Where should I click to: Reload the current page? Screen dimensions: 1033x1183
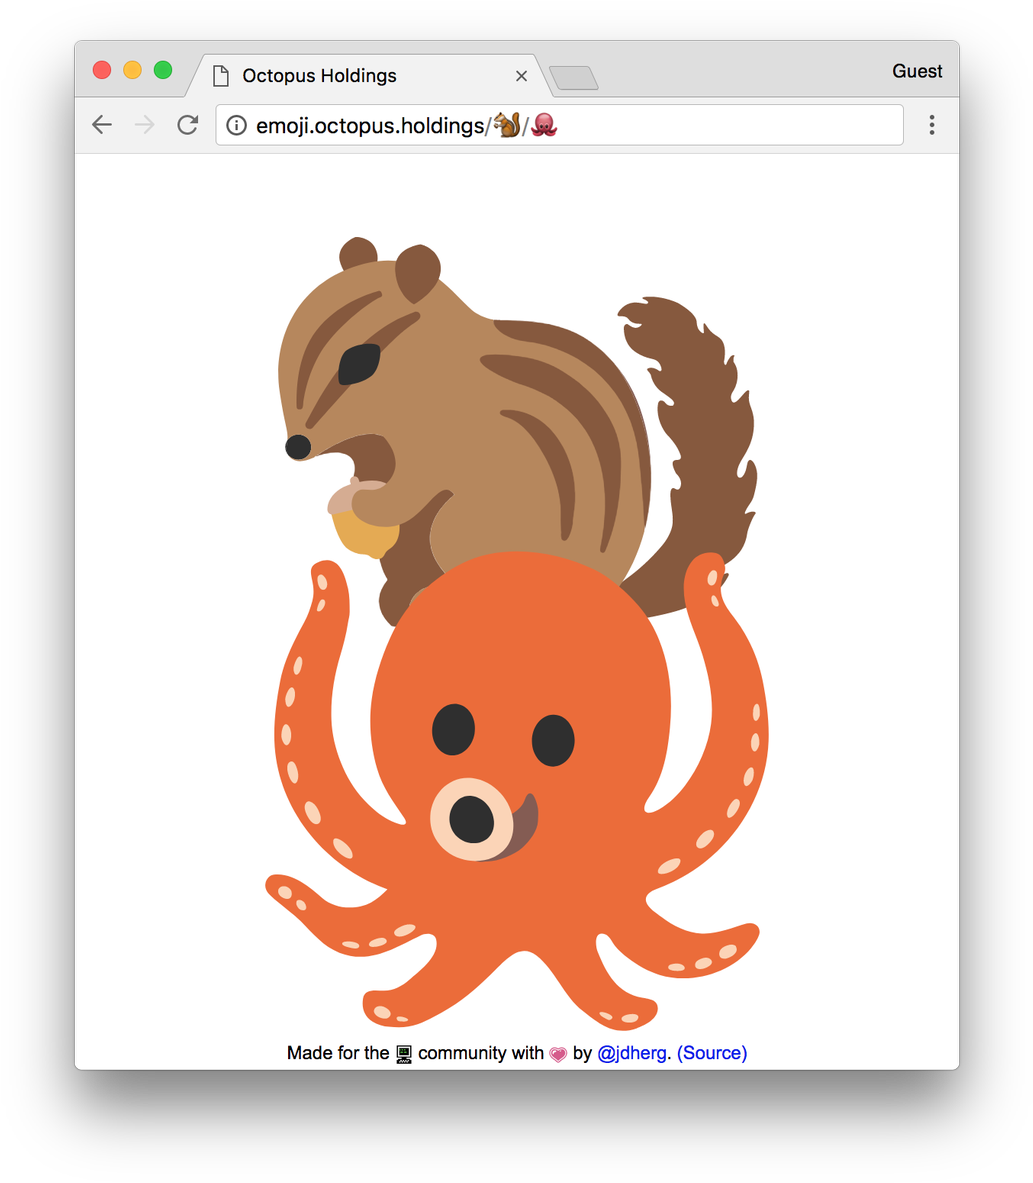point(187,125)
